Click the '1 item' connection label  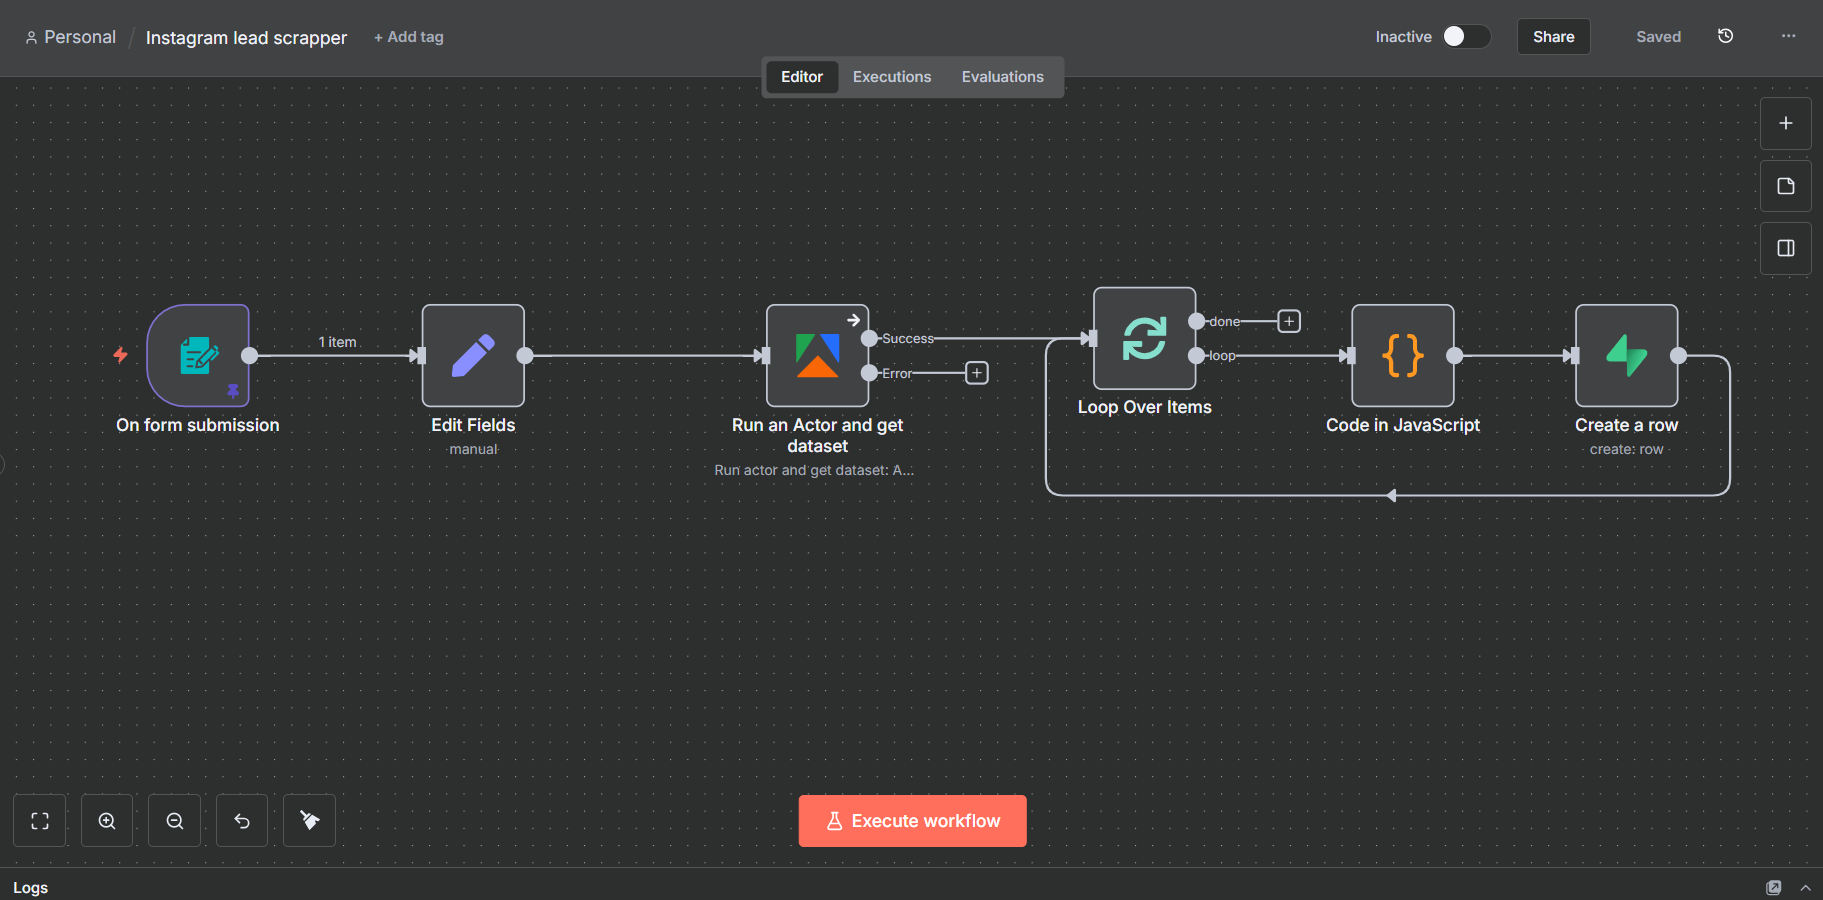[x=338, y=342]
